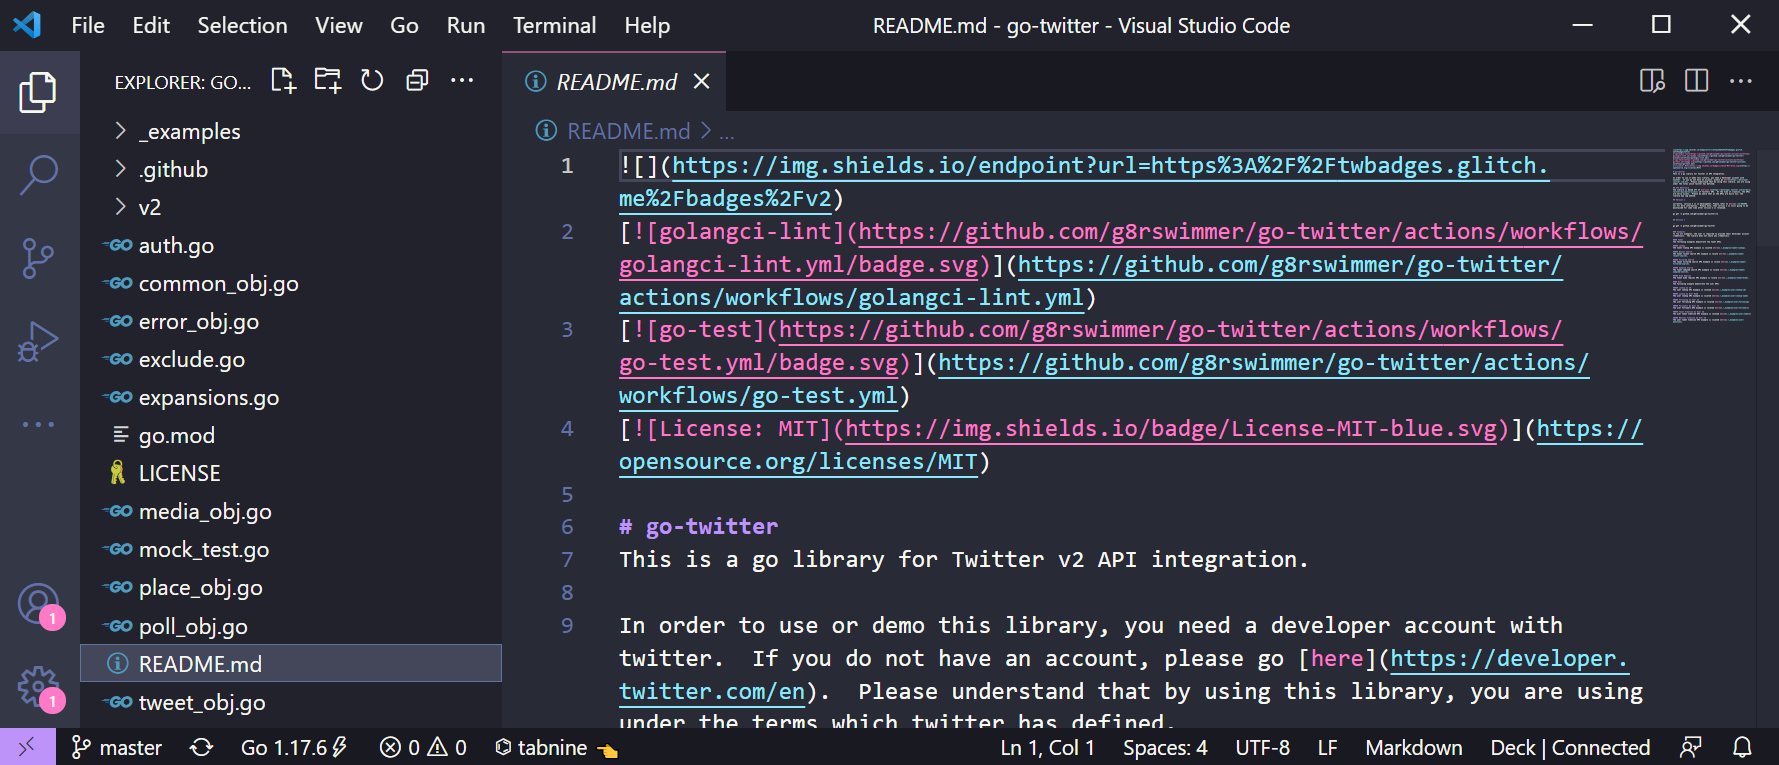Open the Terminal menu

[x=554, y=25]
